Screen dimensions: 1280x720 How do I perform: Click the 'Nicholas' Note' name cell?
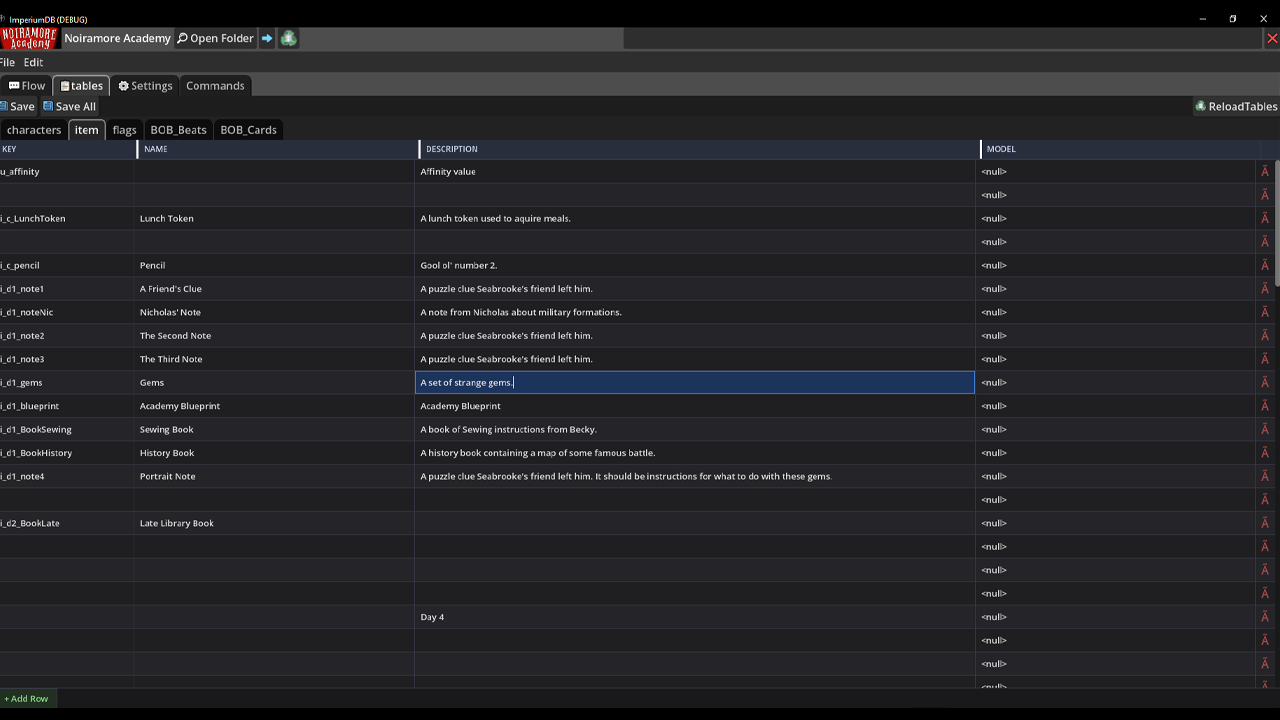[x=275, y=312]
